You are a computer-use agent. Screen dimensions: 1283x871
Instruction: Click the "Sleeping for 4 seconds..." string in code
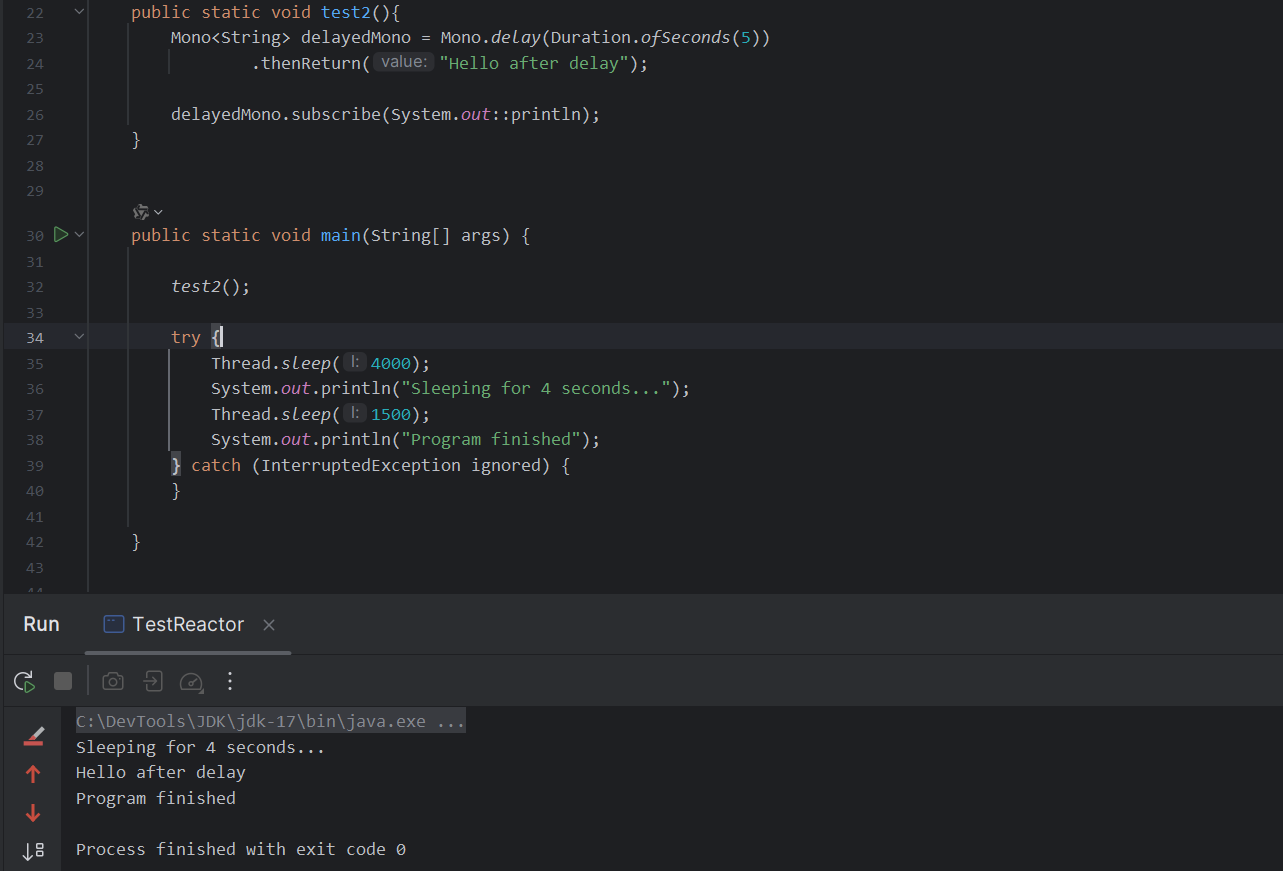pos(535,388)
